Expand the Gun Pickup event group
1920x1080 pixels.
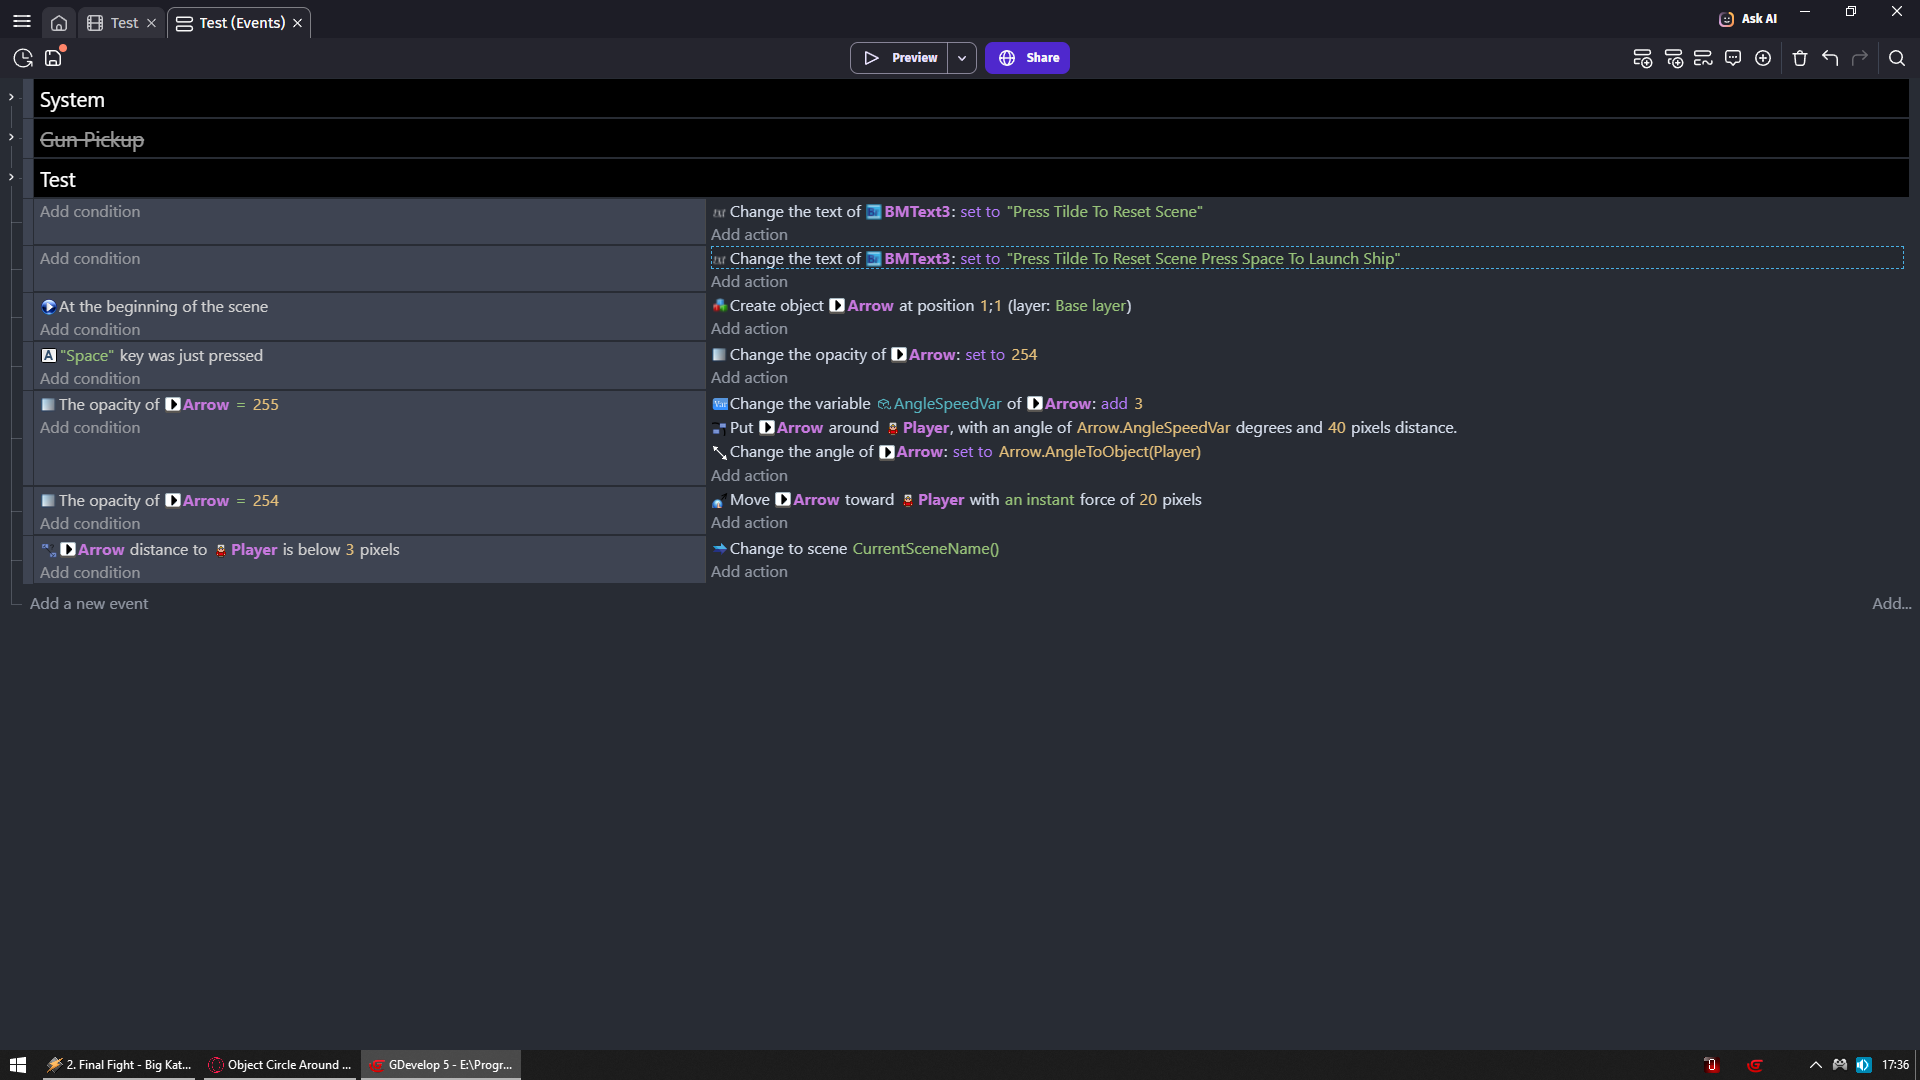(11, 137)
